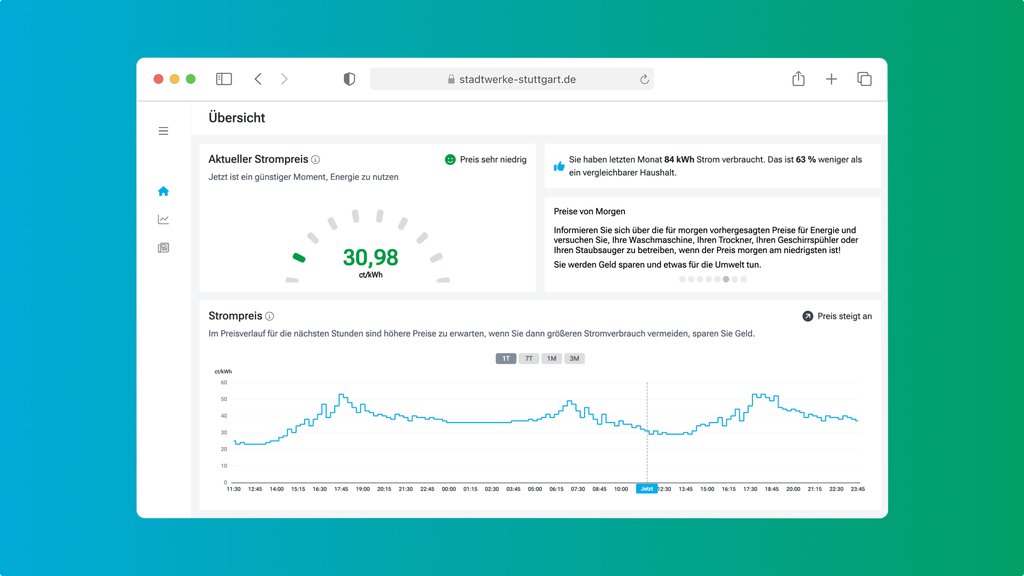Viewport: 1024px width, 576px height.
Task: Open the privacy shield report
Action: [x=349, y=79]
